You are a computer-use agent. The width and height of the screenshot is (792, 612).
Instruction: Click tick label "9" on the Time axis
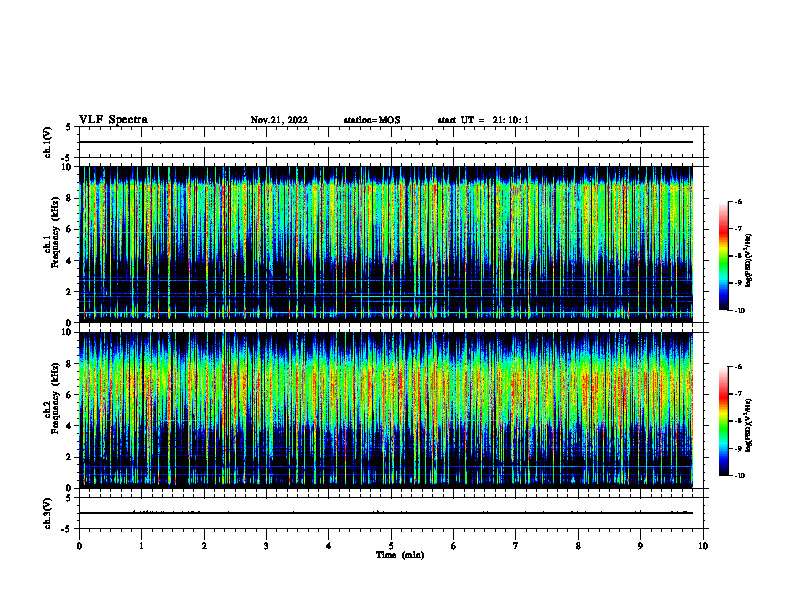tap(640, 546)
